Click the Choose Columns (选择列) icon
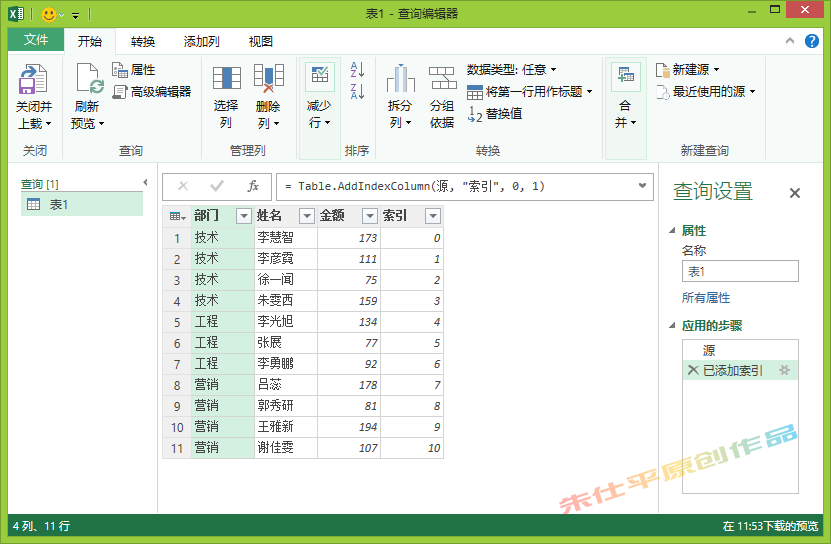 [226, 79]
